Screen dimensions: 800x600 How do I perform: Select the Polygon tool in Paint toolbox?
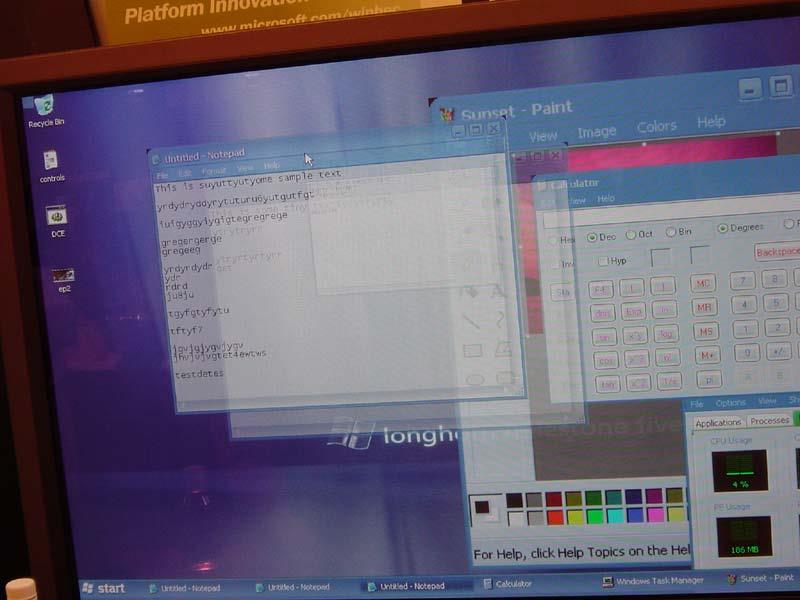point(503,349)
